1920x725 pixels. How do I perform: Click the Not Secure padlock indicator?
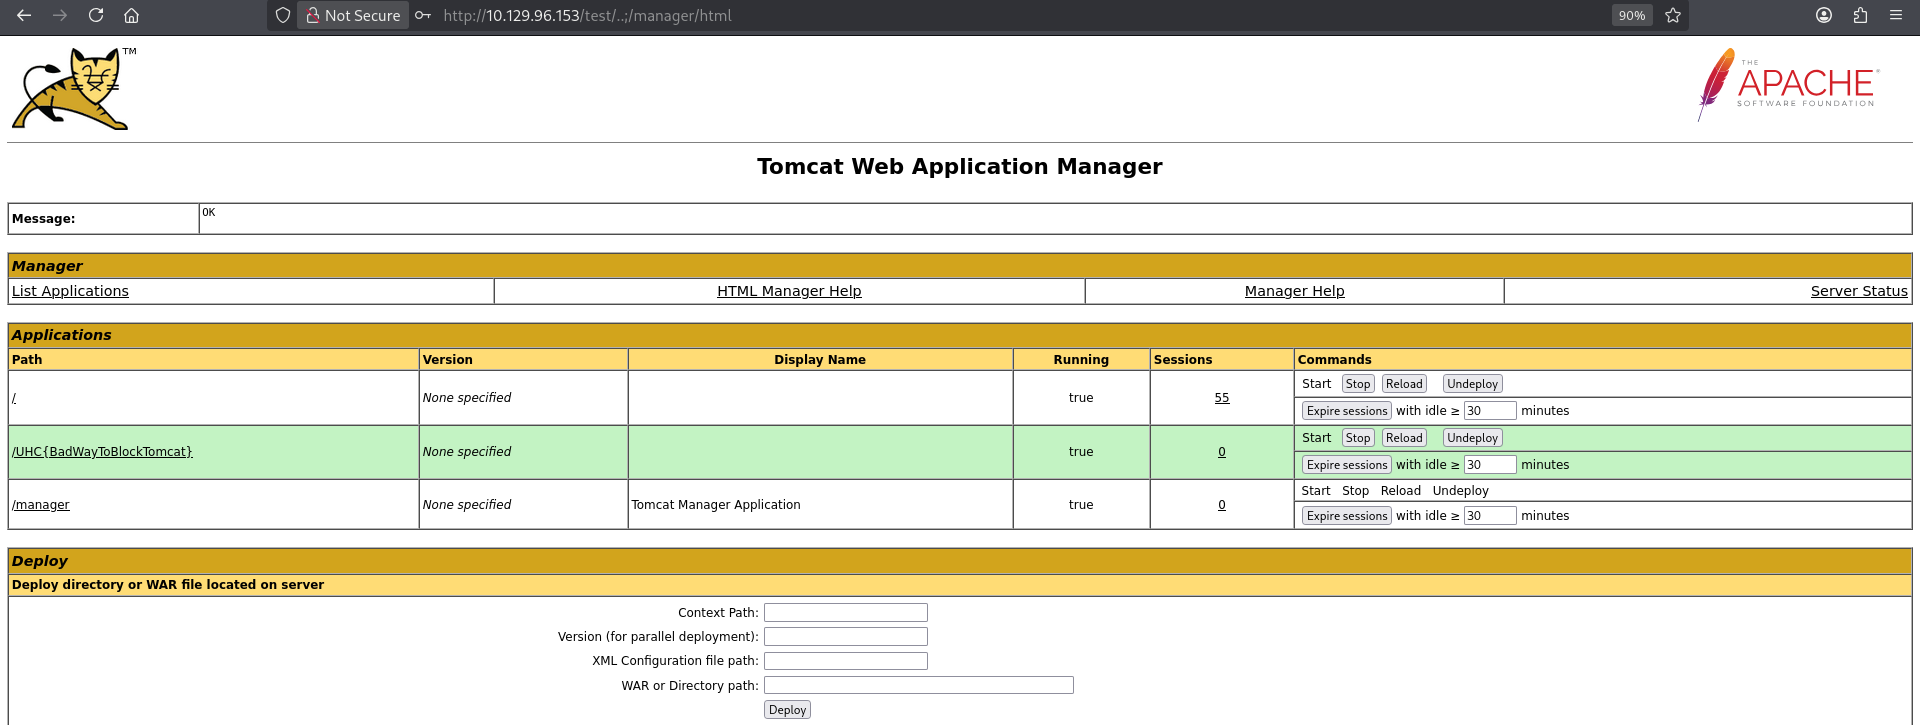coord(353,15)
